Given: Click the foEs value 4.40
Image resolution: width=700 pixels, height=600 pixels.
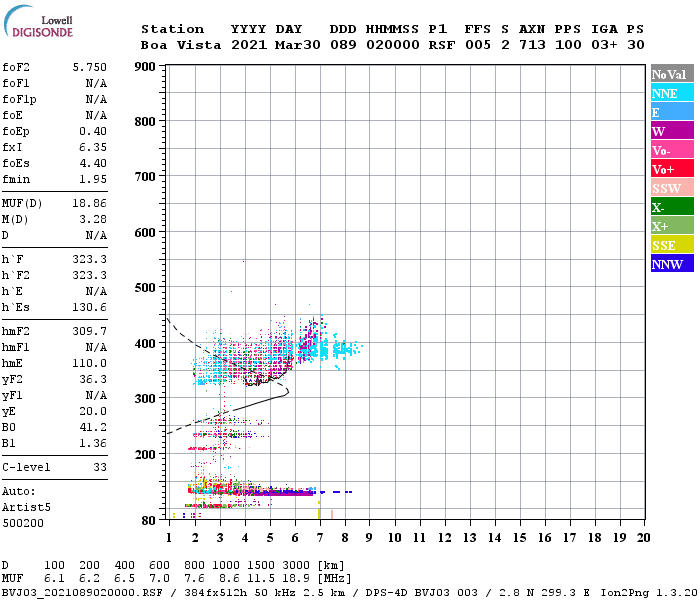Looking at the screenshot, I should tap(93, 163).
